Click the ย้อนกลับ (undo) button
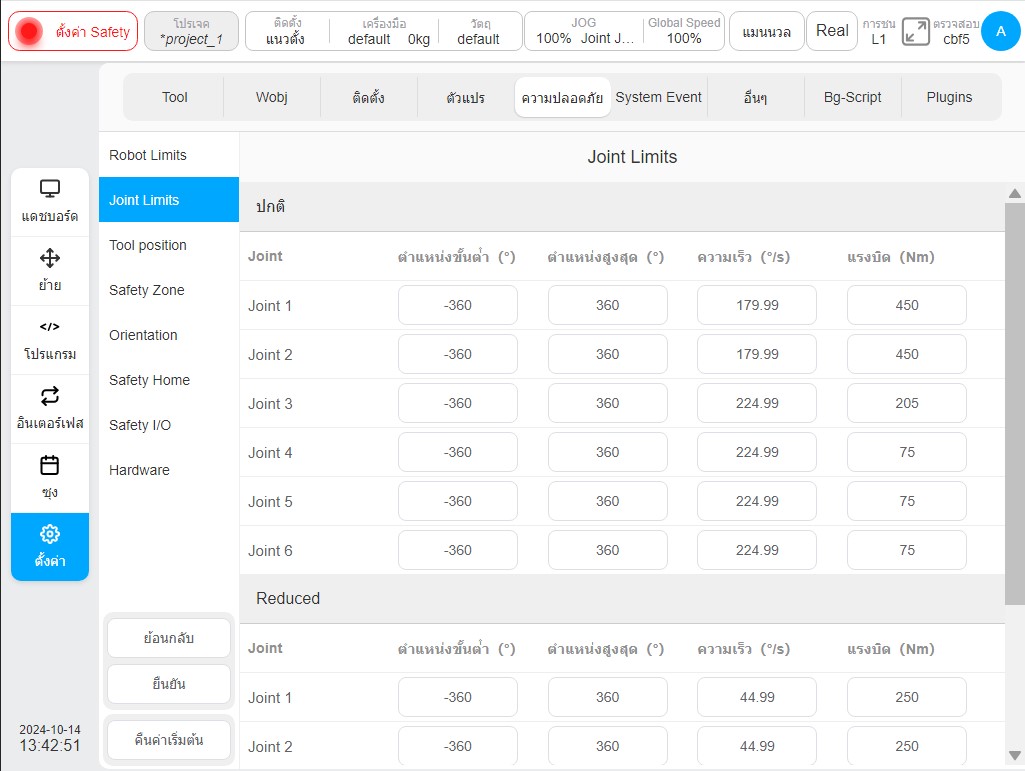Viewport: 1025px width, 771px height. click(169, 638)
